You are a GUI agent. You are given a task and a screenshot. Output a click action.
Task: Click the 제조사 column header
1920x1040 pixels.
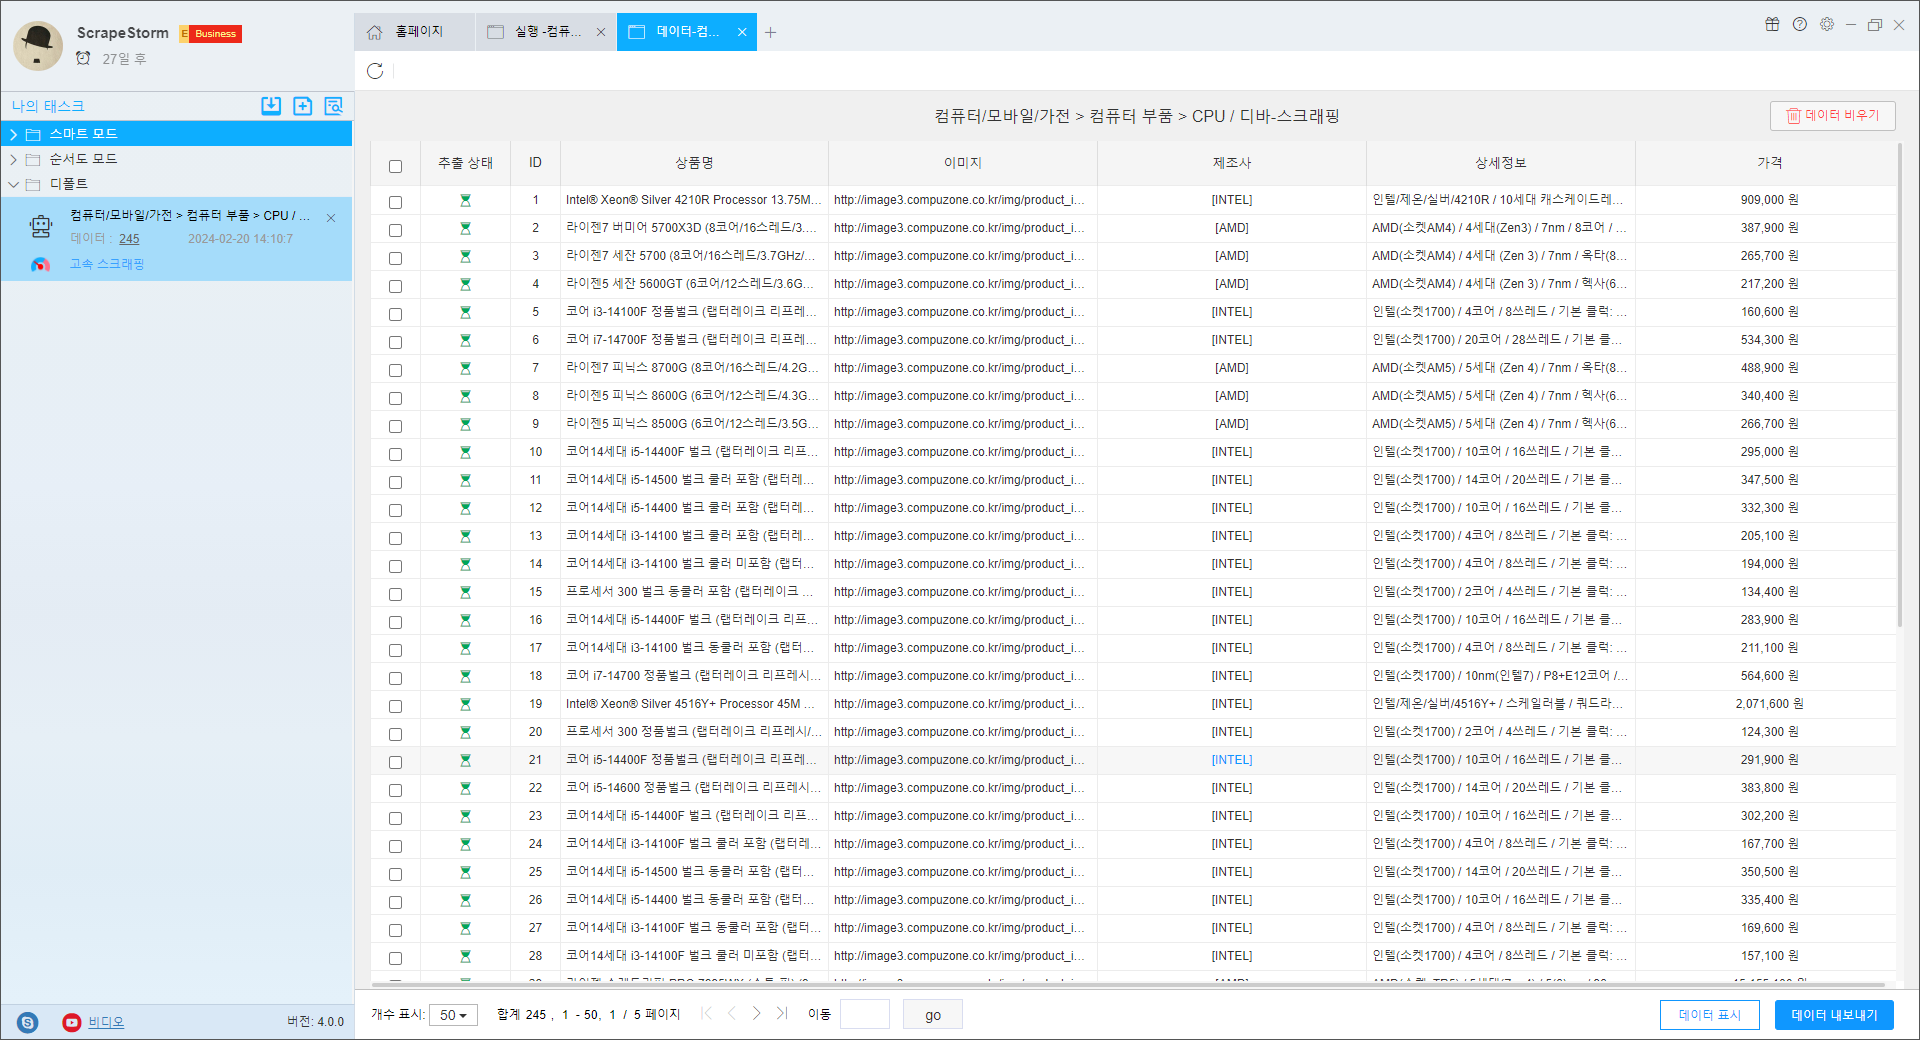[1232, 163]
